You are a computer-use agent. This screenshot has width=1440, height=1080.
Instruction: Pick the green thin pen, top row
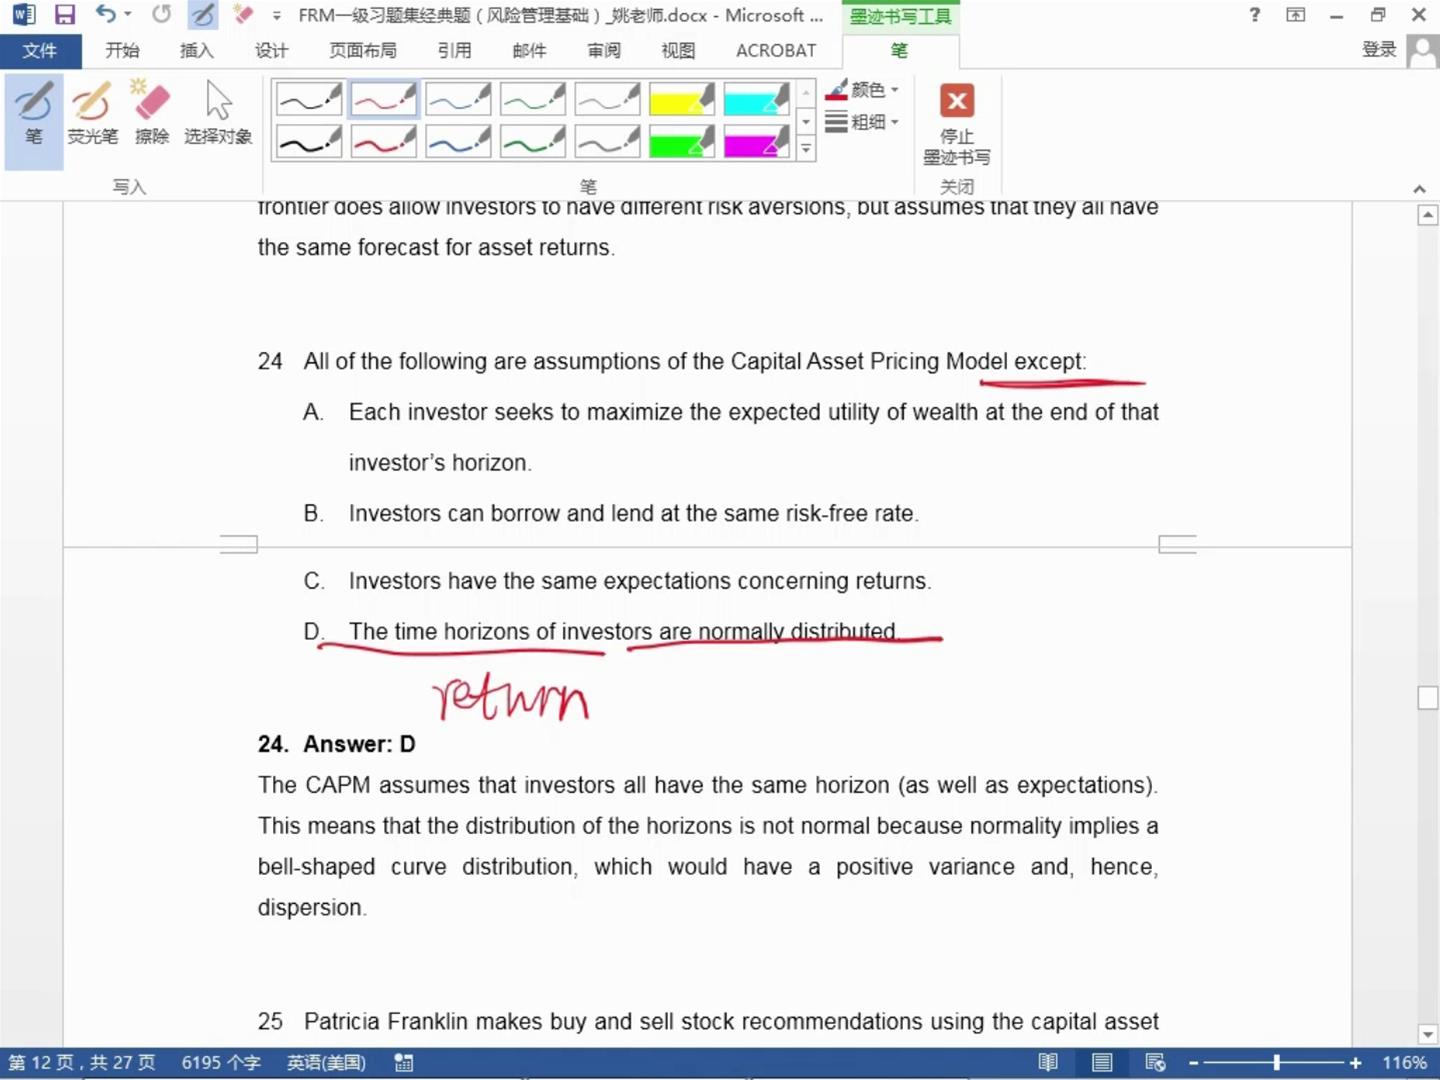pyautogui.click(x=533, y=100)
